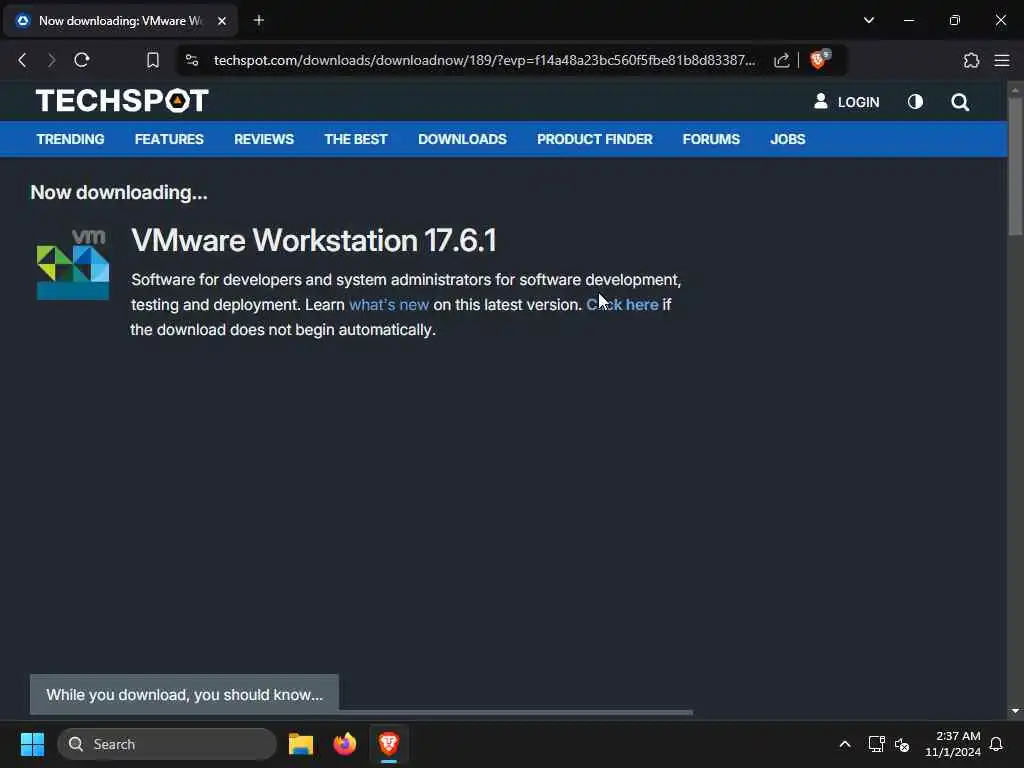Open the clock showing 2:37 AM
This screenshot has width=1024, height=768.
[953, 744]
